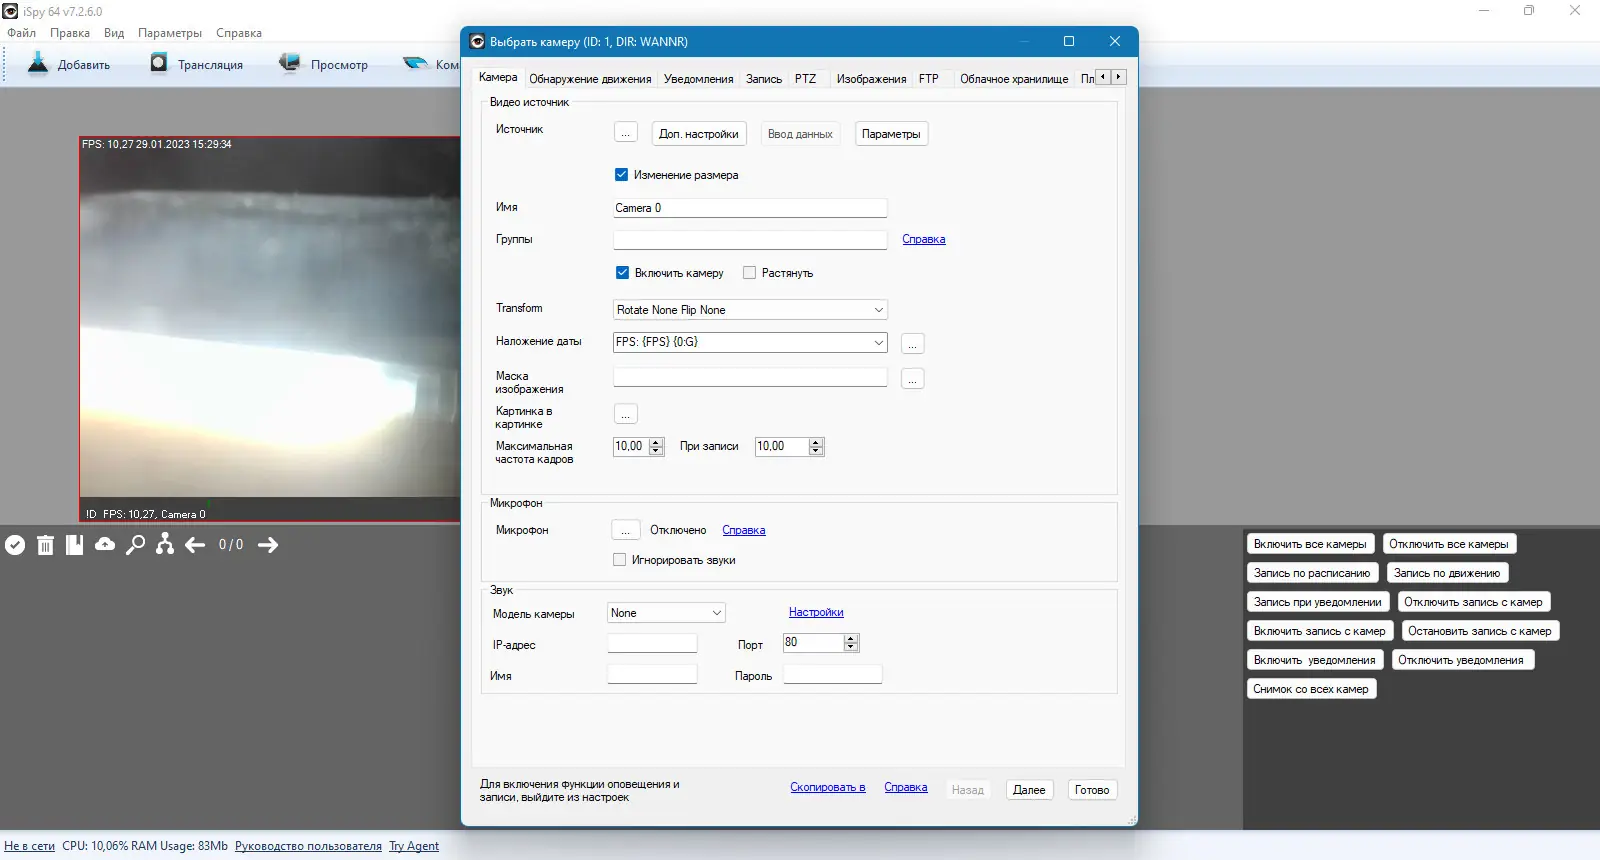Click the Остановить запись с камер button

click(1480, 631)
